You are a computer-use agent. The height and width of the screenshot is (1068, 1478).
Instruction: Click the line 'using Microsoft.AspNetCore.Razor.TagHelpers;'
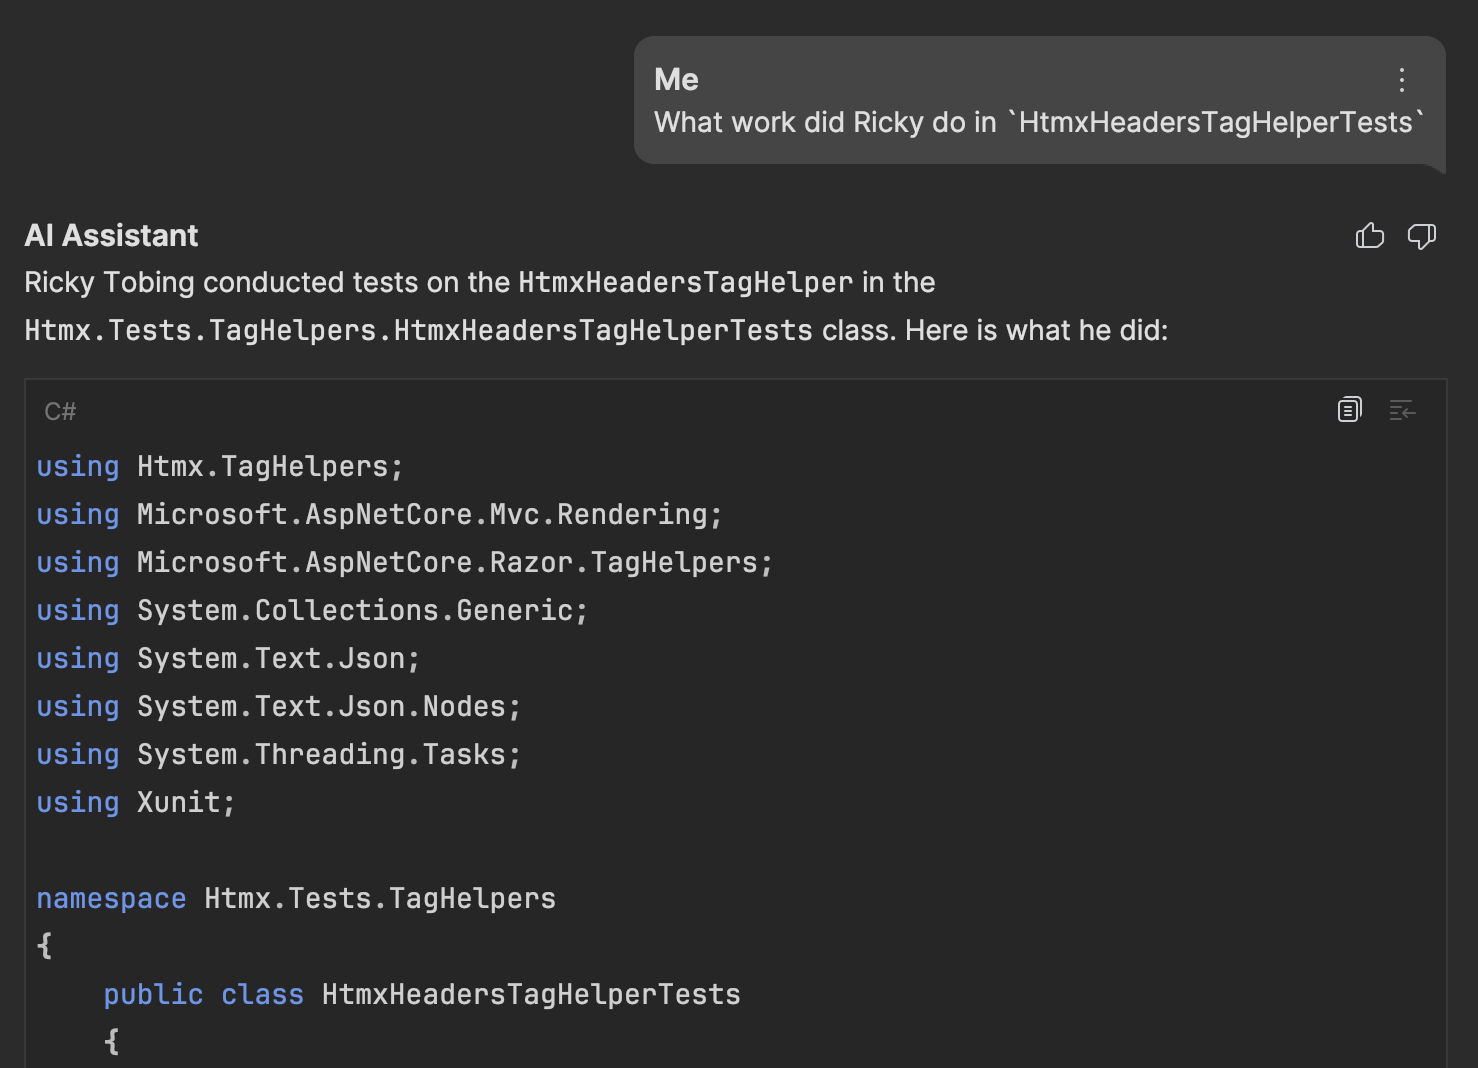click(x=405, y=563)
